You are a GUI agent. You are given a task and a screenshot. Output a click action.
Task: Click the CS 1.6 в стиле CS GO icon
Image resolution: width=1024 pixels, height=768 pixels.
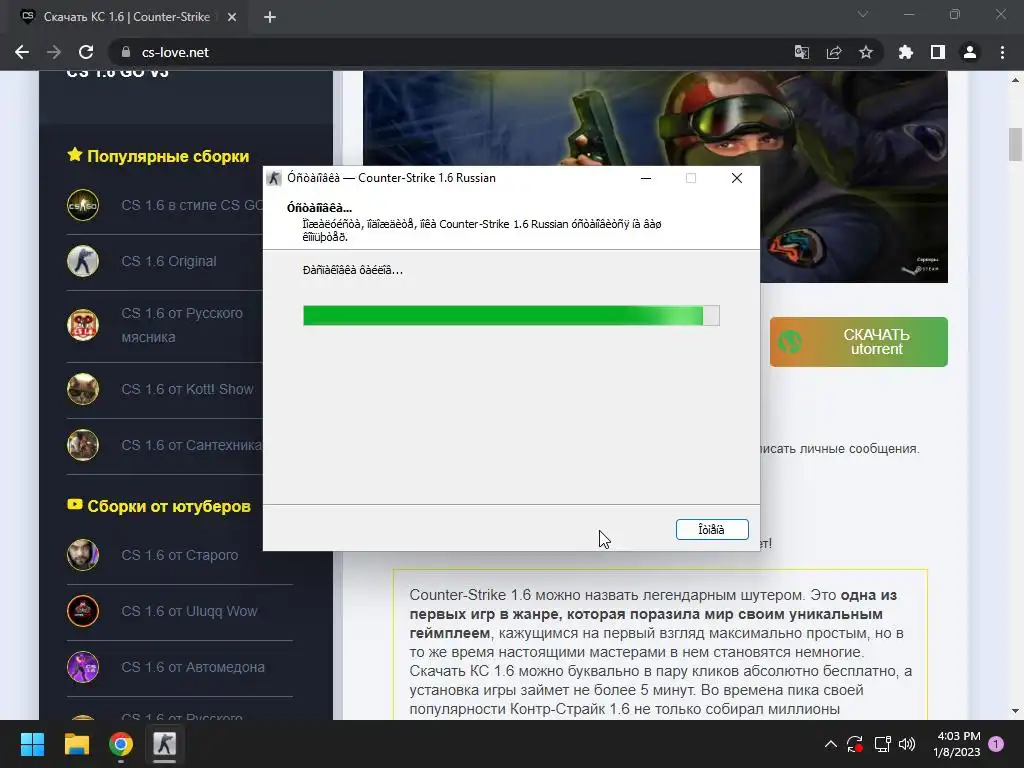point(83,205)
